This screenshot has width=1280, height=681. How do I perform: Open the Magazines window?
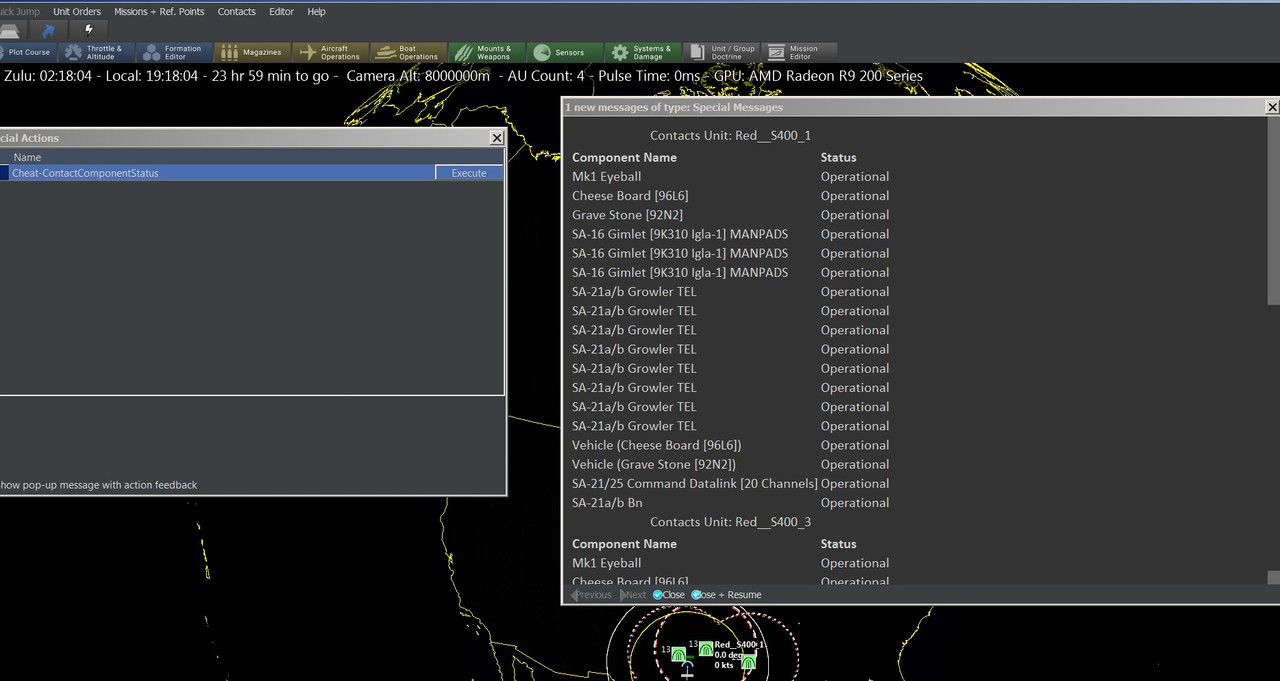point(252,52)
